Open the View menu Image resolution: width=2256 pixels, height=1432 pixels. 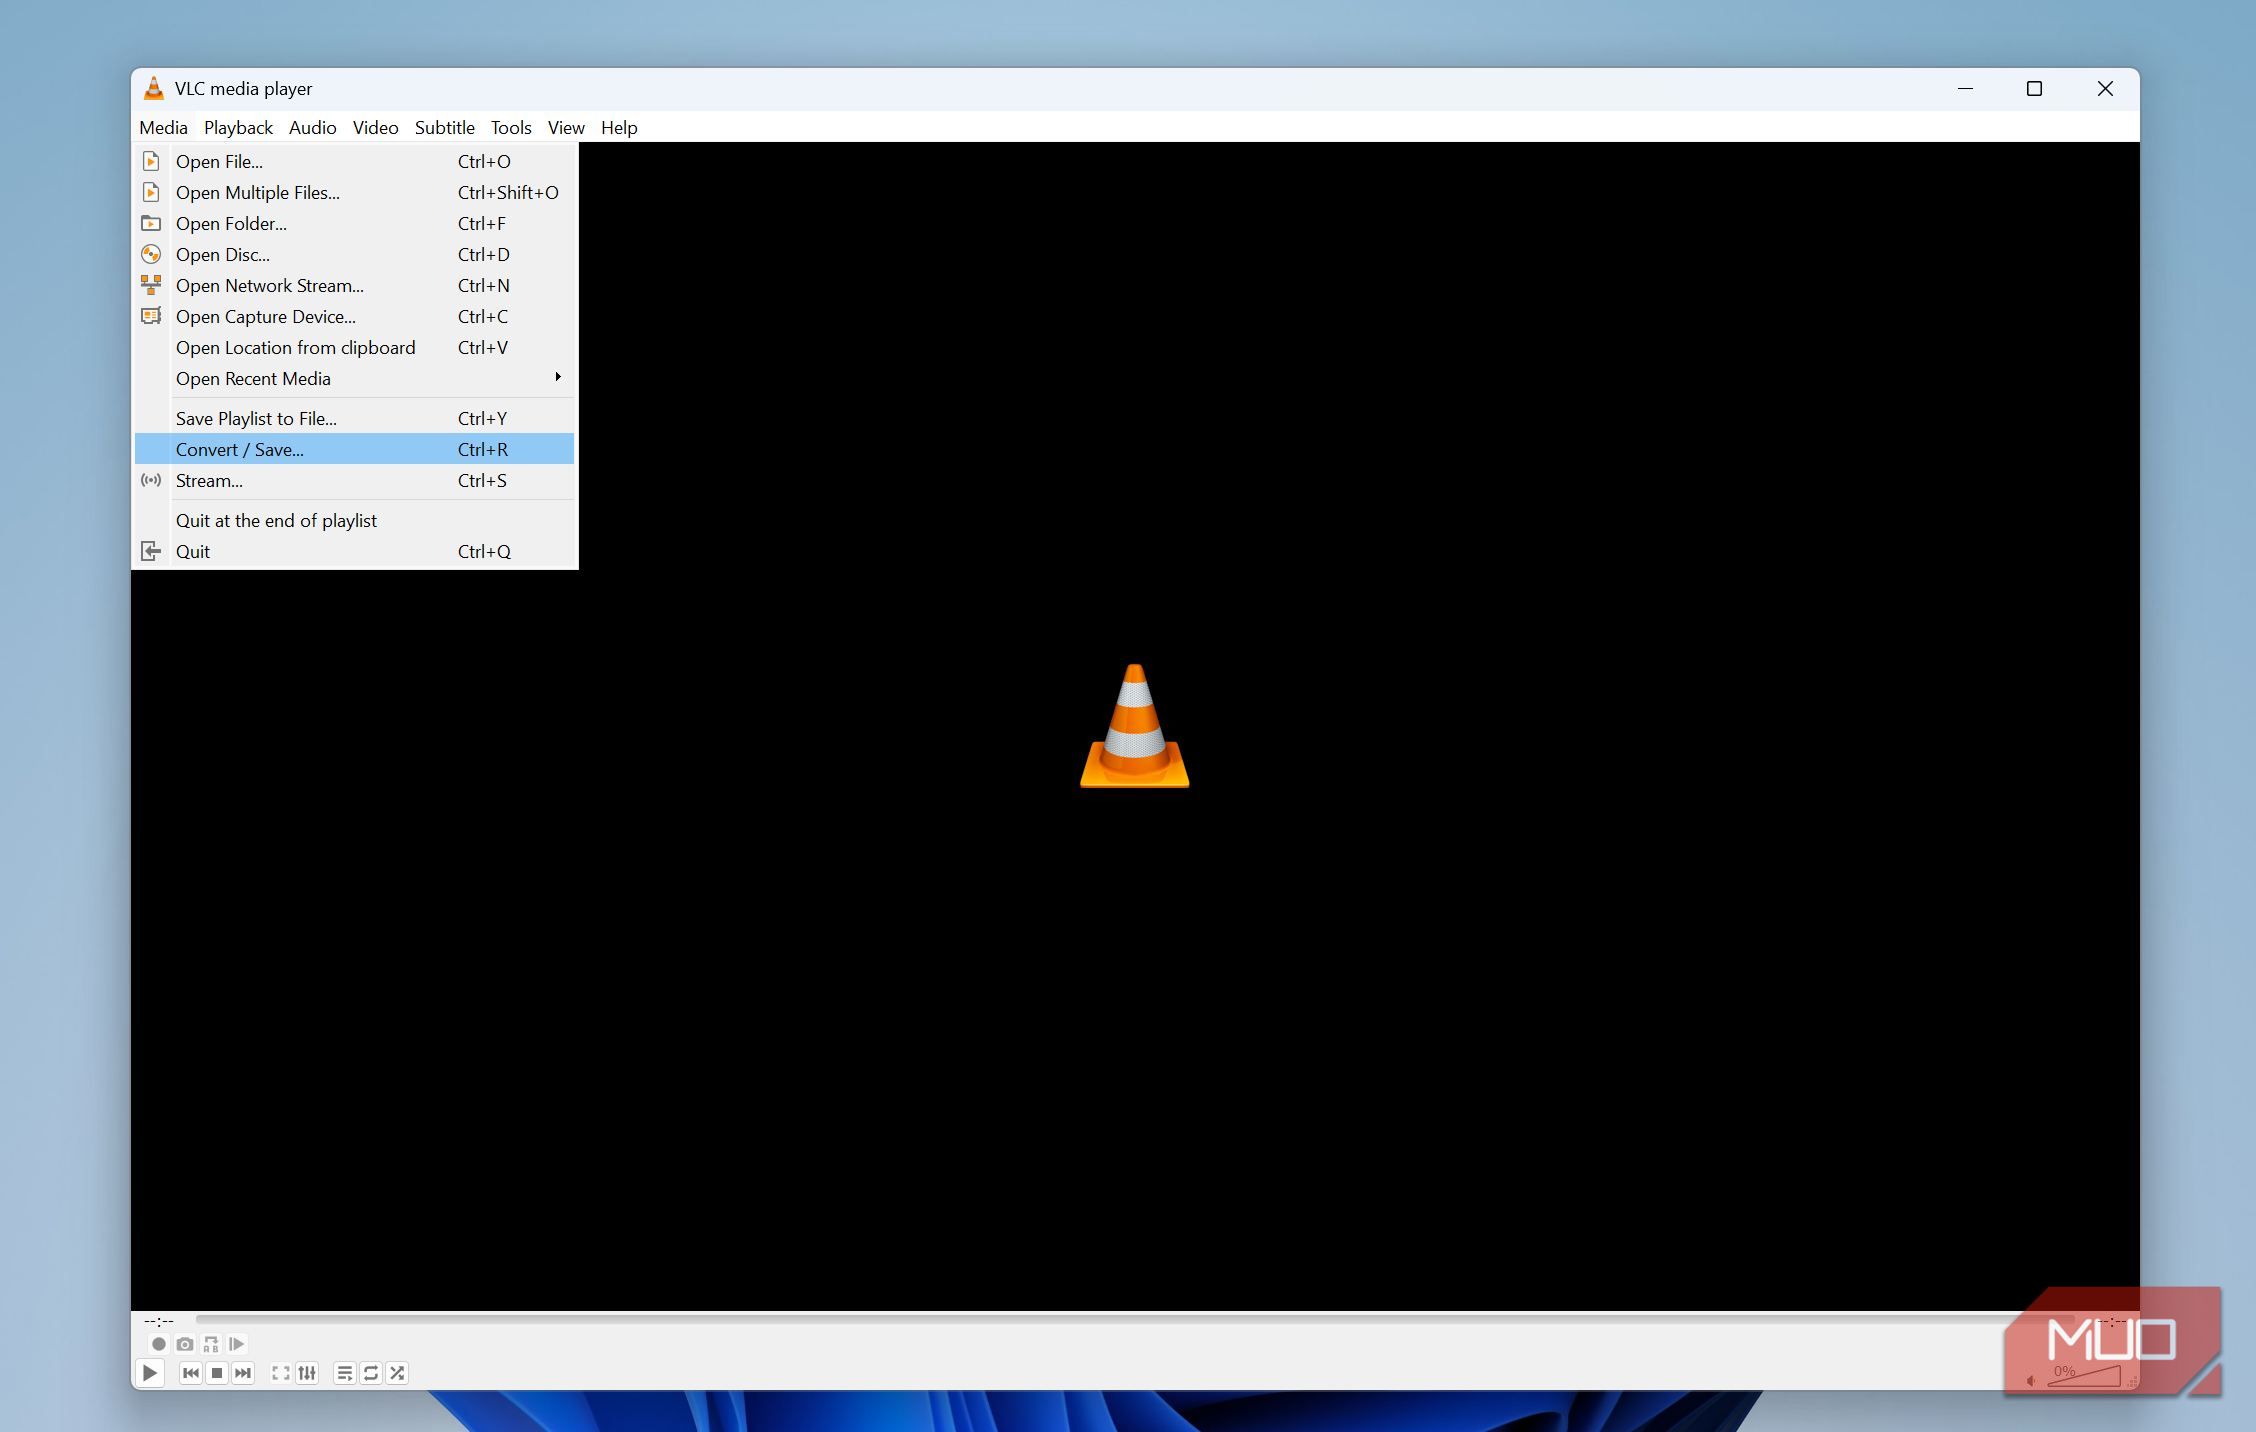[x=565, y=128]
